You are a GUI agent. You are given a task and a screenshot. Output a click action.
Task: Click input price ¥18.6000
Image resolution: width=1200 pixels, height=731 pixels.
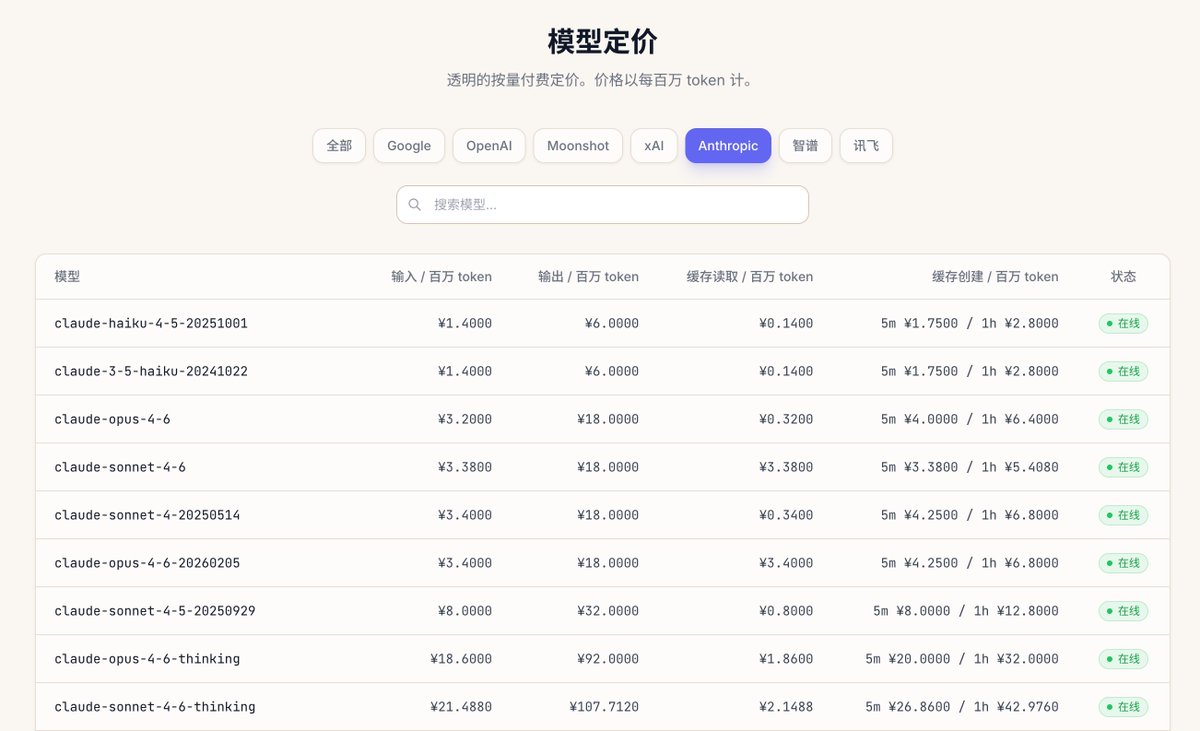pos(461,659)
